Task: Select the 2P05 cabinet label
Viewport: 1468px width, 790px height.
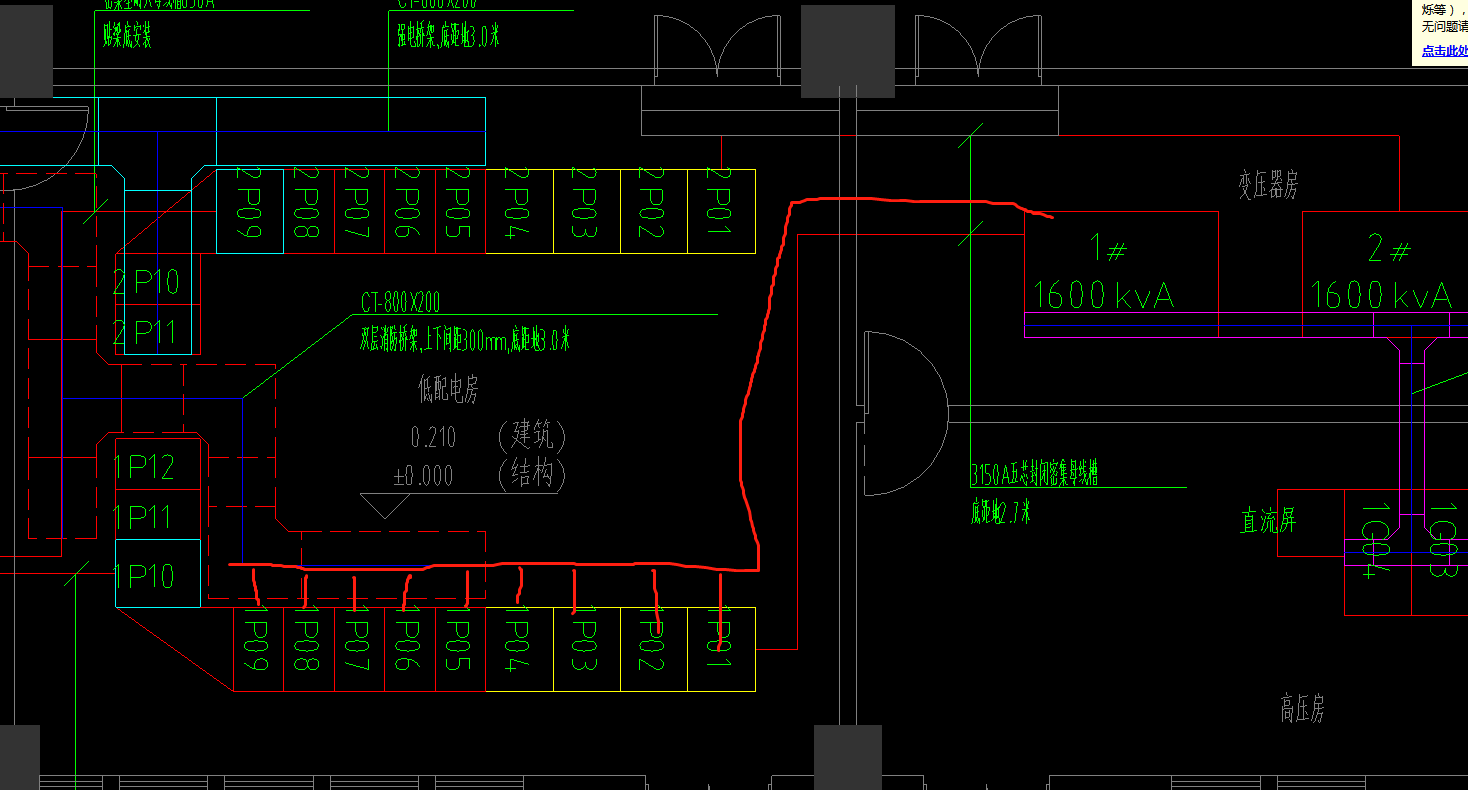Action: [x=457, y=204]
